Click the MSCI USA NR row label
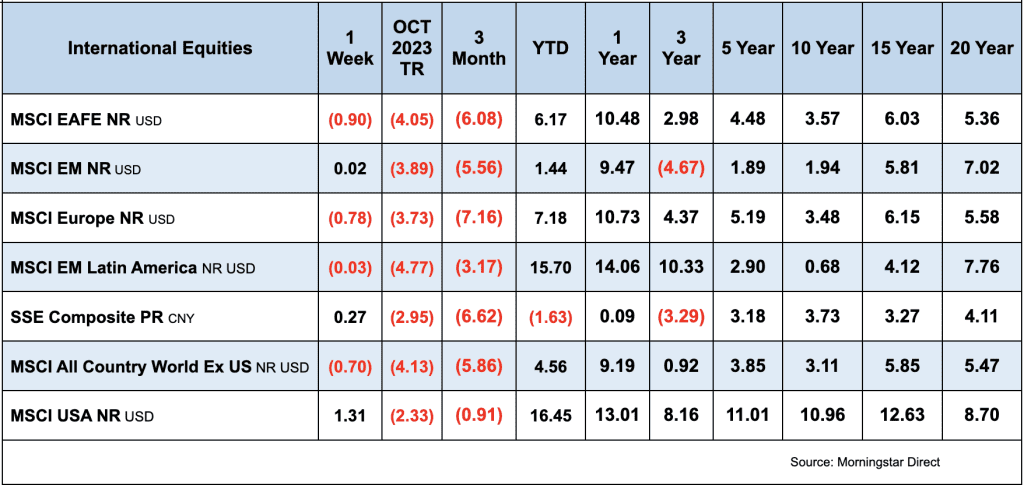Image resolution: width=1024 pixels, height=485 pixels. pos(82,415)
